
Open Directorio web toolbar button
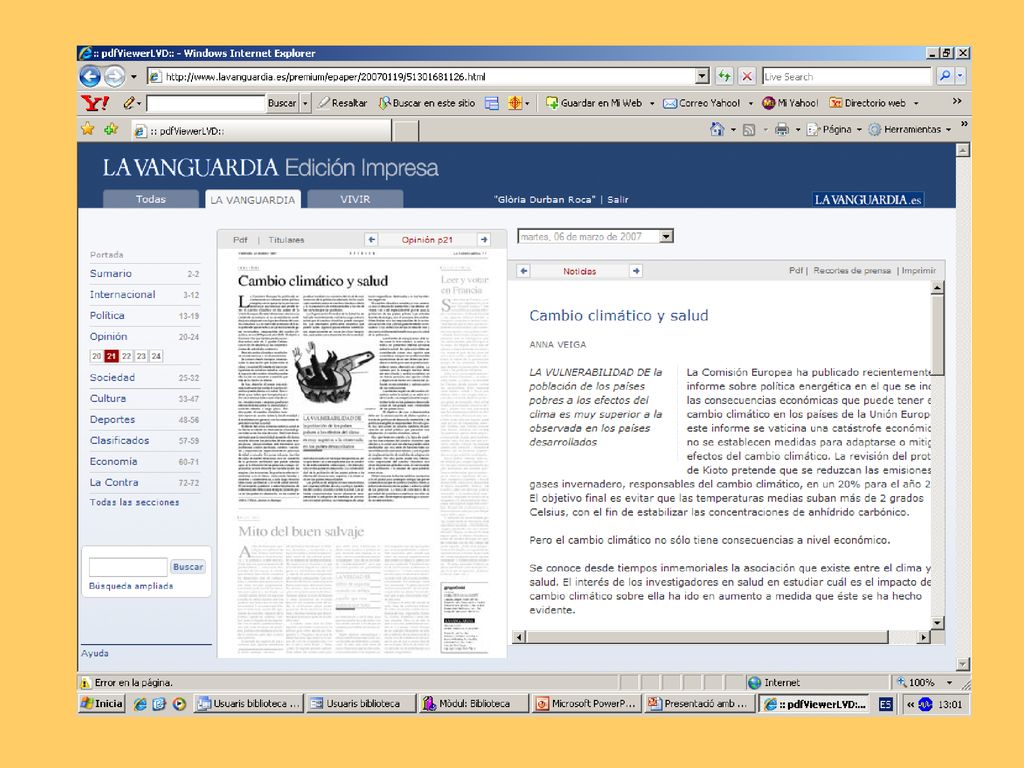pos(867,103)
